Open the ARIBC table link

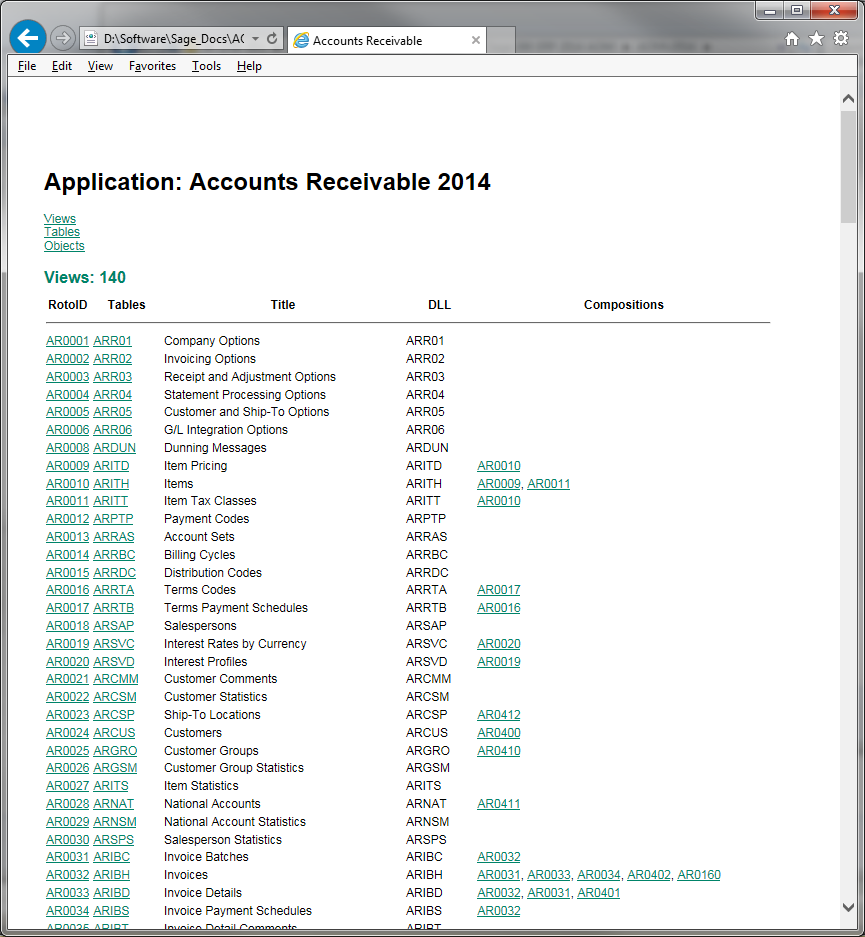111,857
